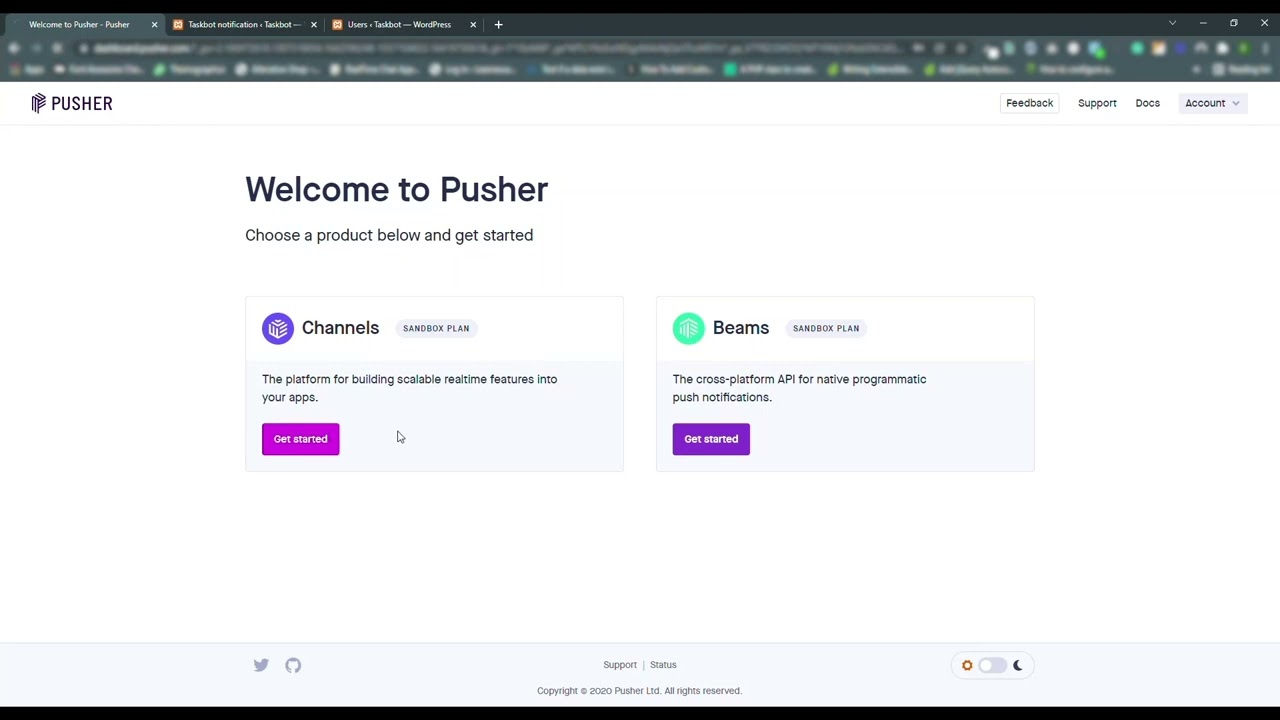Open the Support link in header
Screen dimensions: 1280x720
coord(1097,103)
